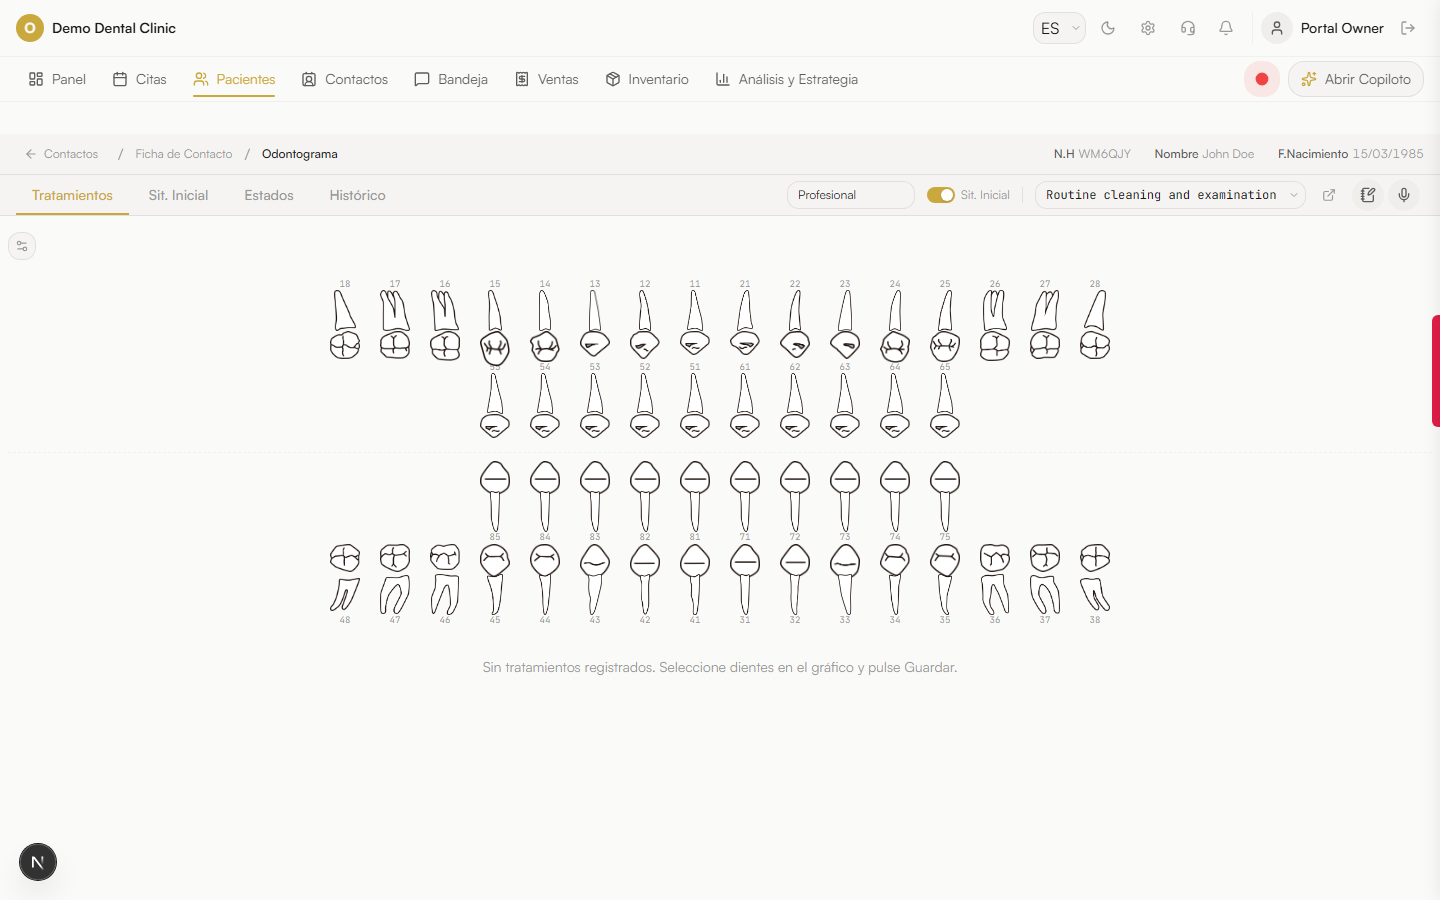Click the red side tab on the right edge

(x=1436, y=371)
